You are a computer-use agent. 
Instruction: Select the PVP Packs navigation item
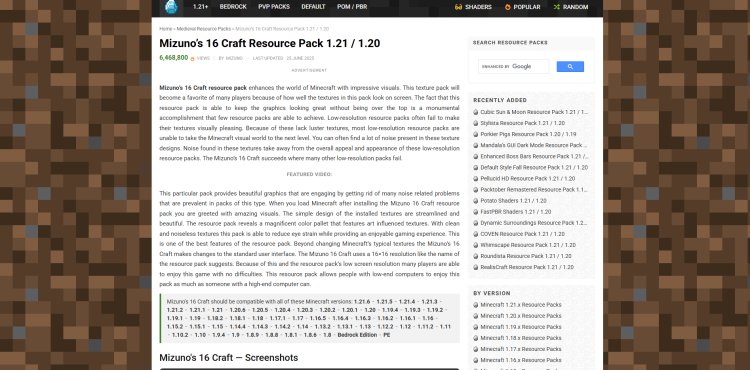[274, 7]
